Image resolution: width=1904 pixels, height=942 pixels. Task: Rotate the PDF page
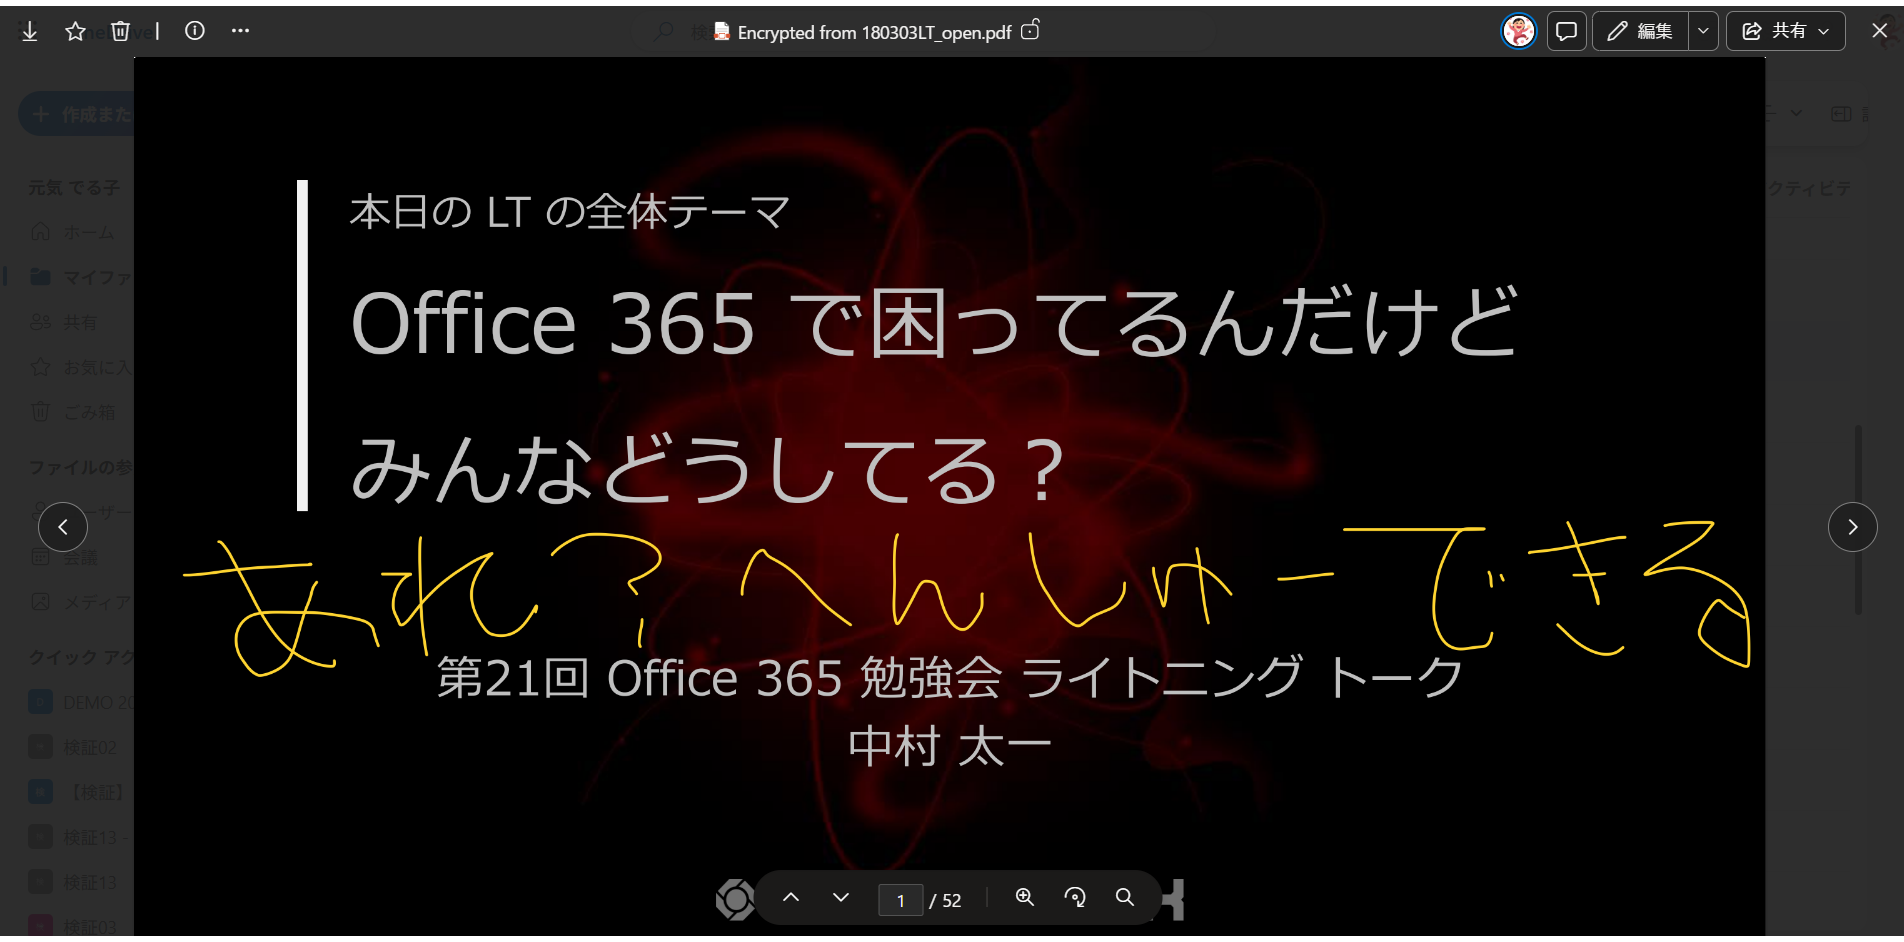[x=1075, y=897]
